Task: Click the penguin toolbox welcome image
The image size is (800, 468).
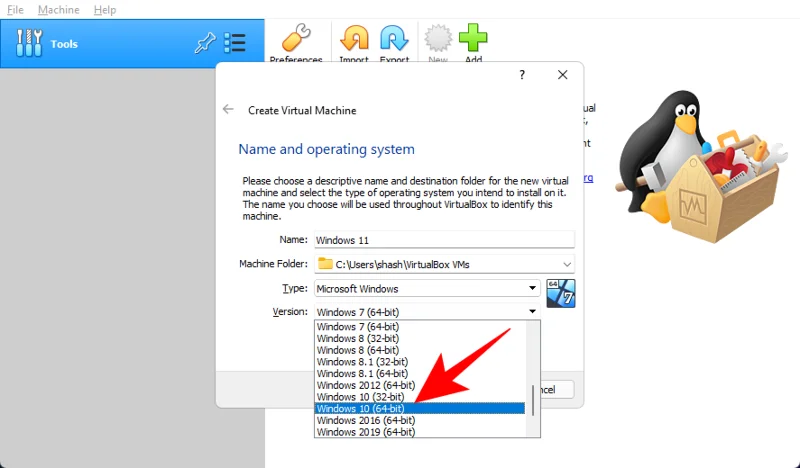Action: (x=702, y=166)
